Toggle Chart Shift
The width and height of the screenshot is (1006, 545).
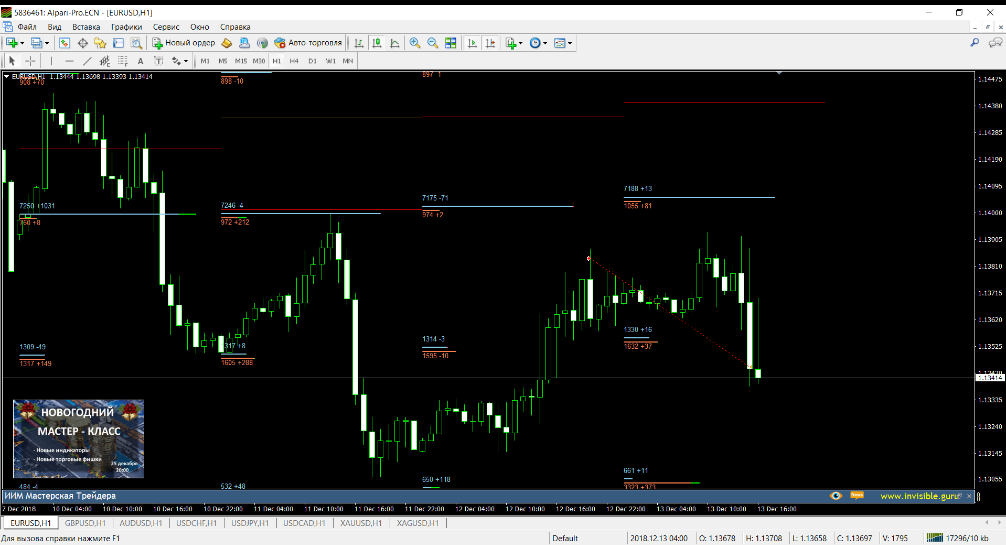490,43
